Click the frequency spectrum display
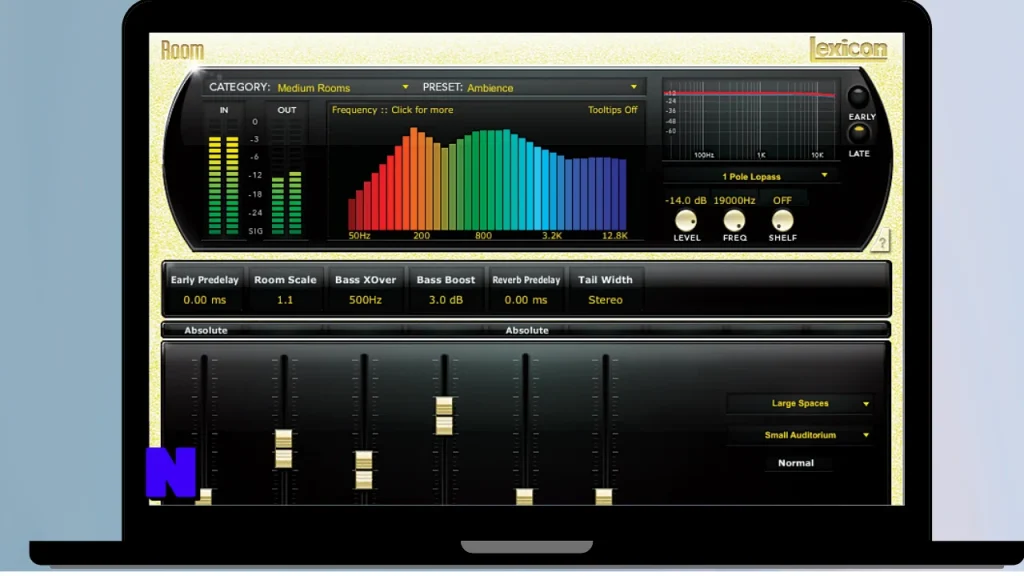This screenshot has width=1024, height=576. pos(487,179)
